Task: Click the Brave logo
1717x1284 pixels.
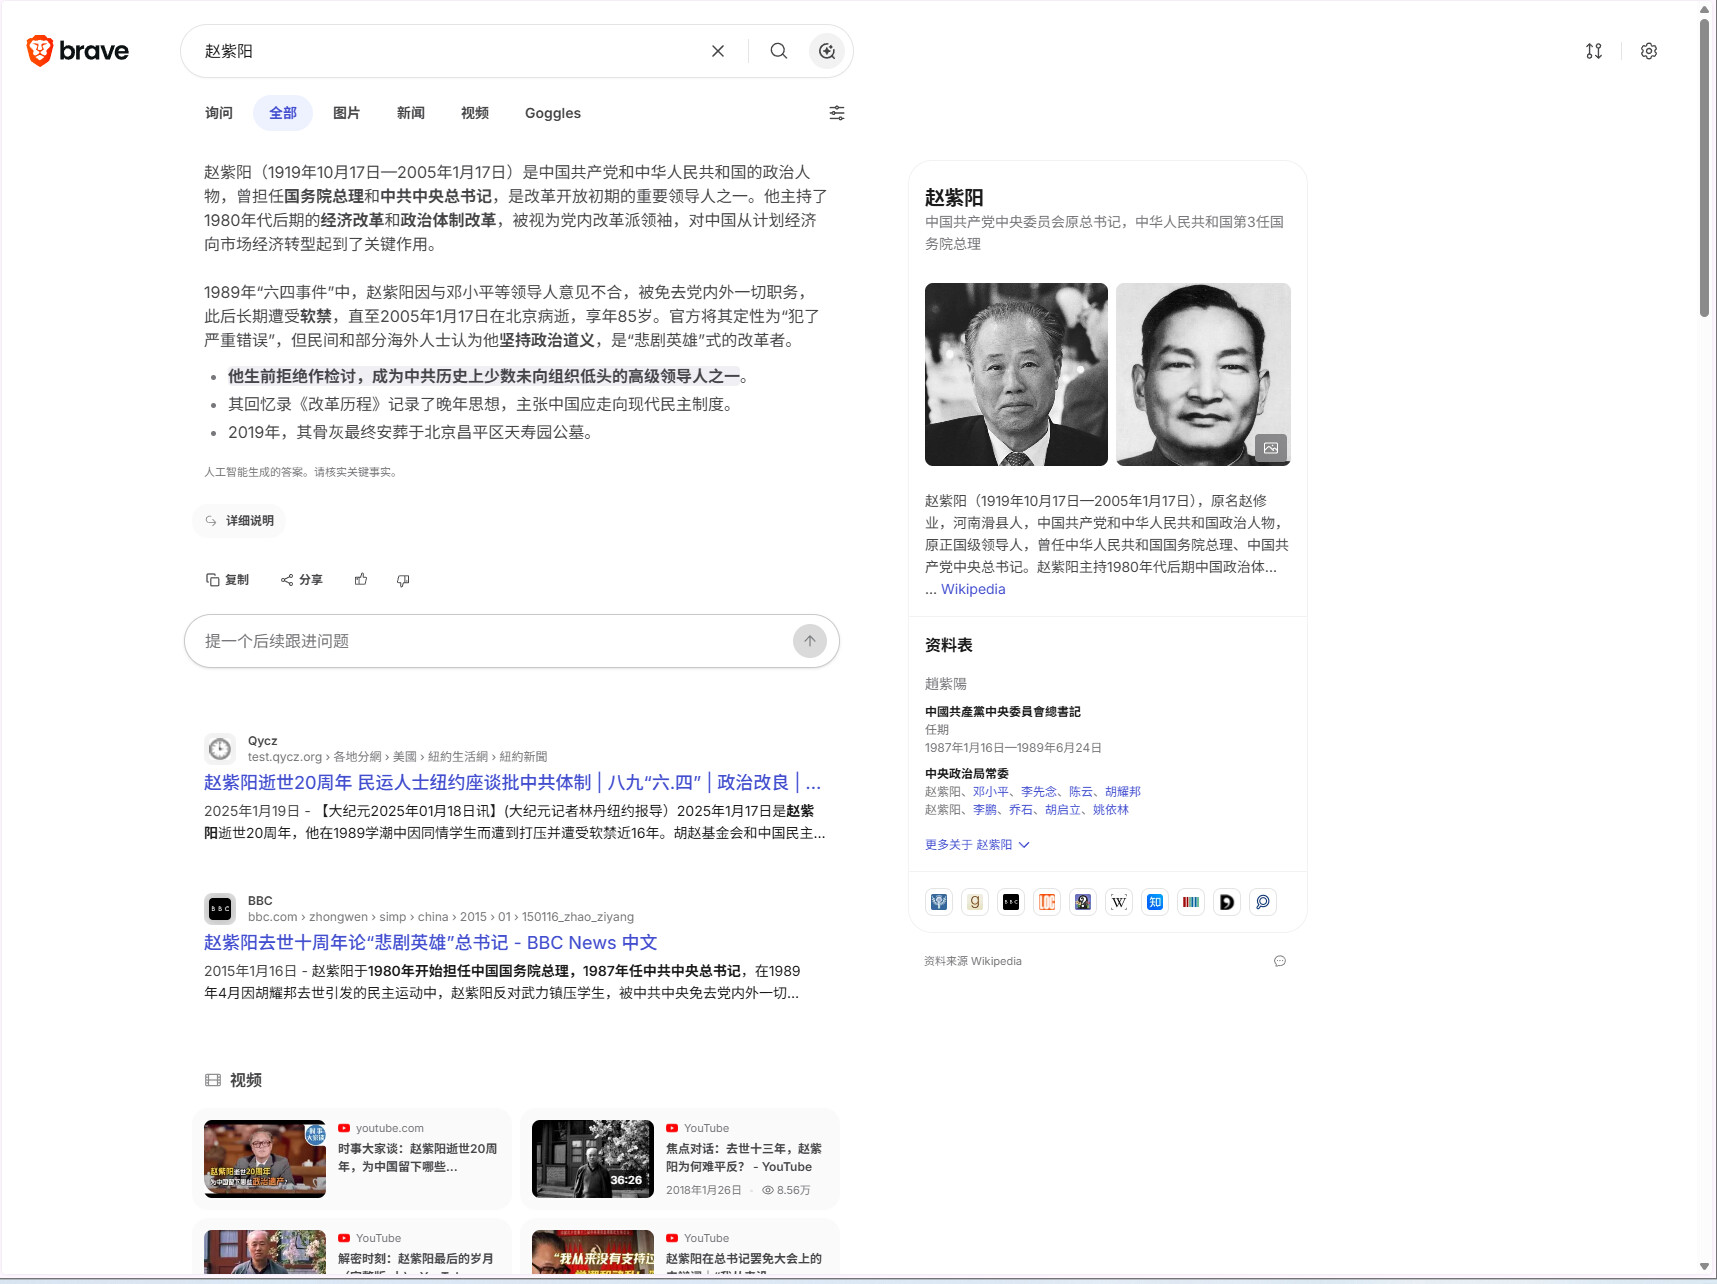Action: (x=78, y=51)
